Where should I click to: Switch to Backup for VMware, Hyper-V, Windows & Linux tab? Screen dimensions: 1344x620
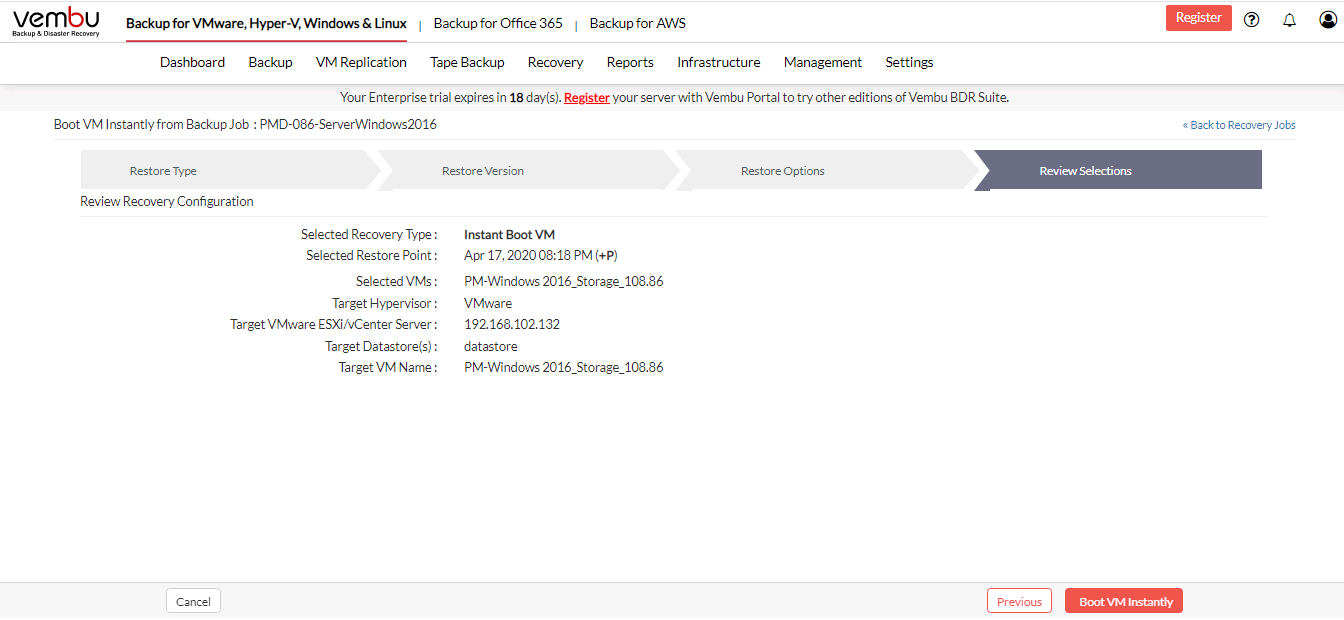click(x=266, y=23)
